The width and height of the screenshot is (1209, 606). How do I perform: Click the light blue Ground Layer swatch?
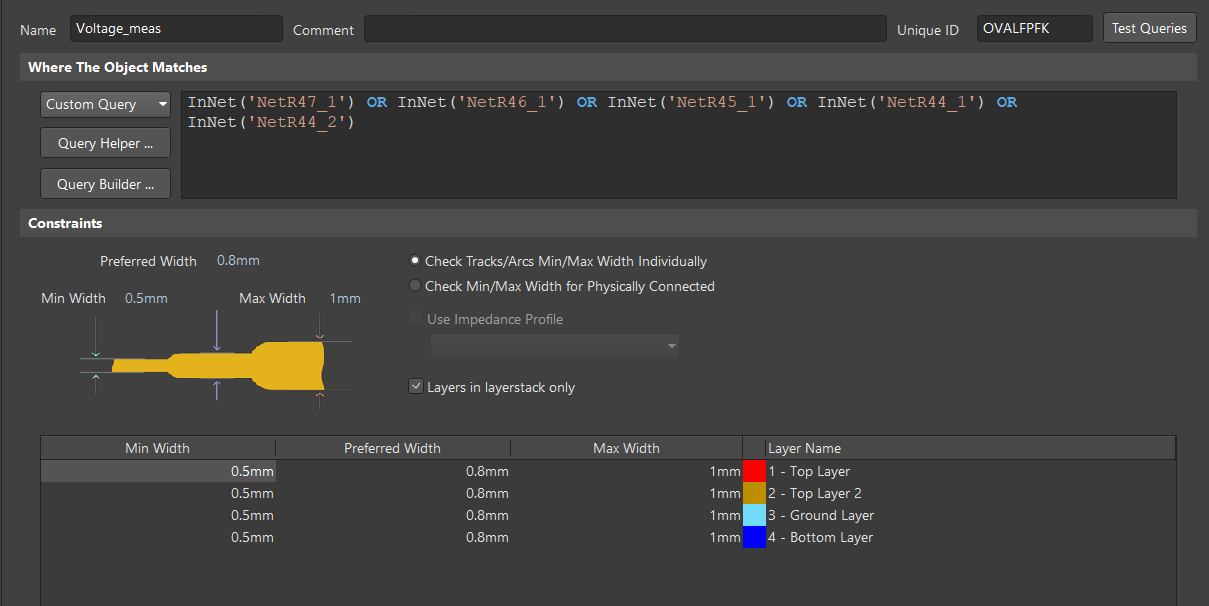pos(754,515)
